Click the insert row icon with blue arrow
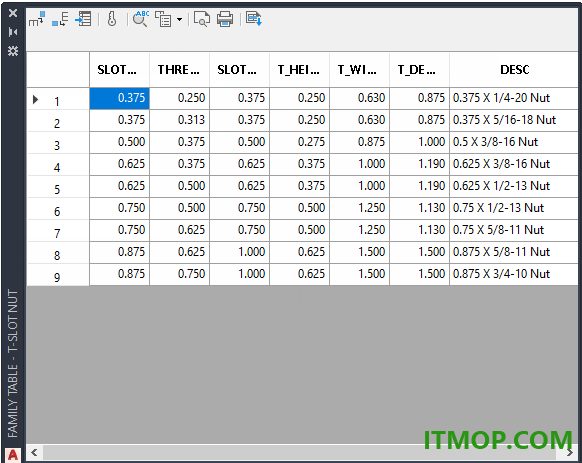The height and width of the screenshot is (463, 582). pyautogui.click(x=83, y=19)
